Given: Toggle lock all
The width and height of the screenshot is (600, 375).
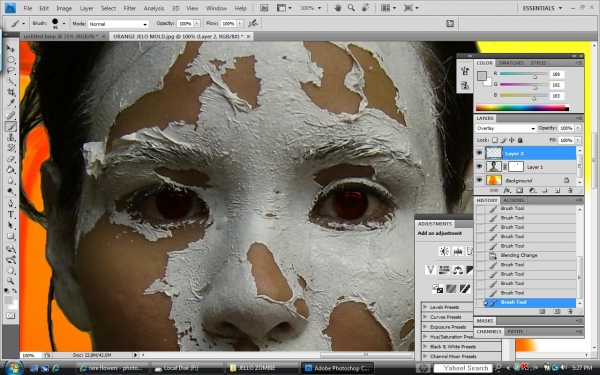Looking at the screenshot, I should coord(520,140).
